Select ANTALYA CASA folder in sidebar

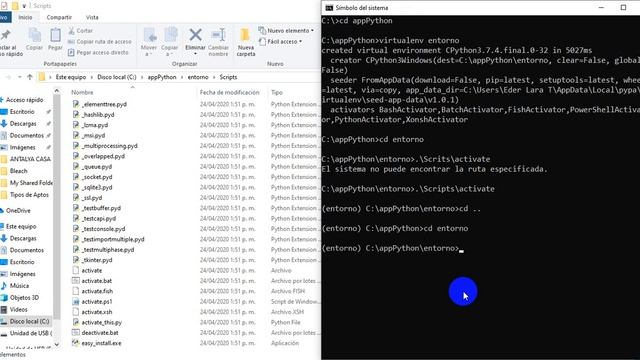(x=30, y=159)
